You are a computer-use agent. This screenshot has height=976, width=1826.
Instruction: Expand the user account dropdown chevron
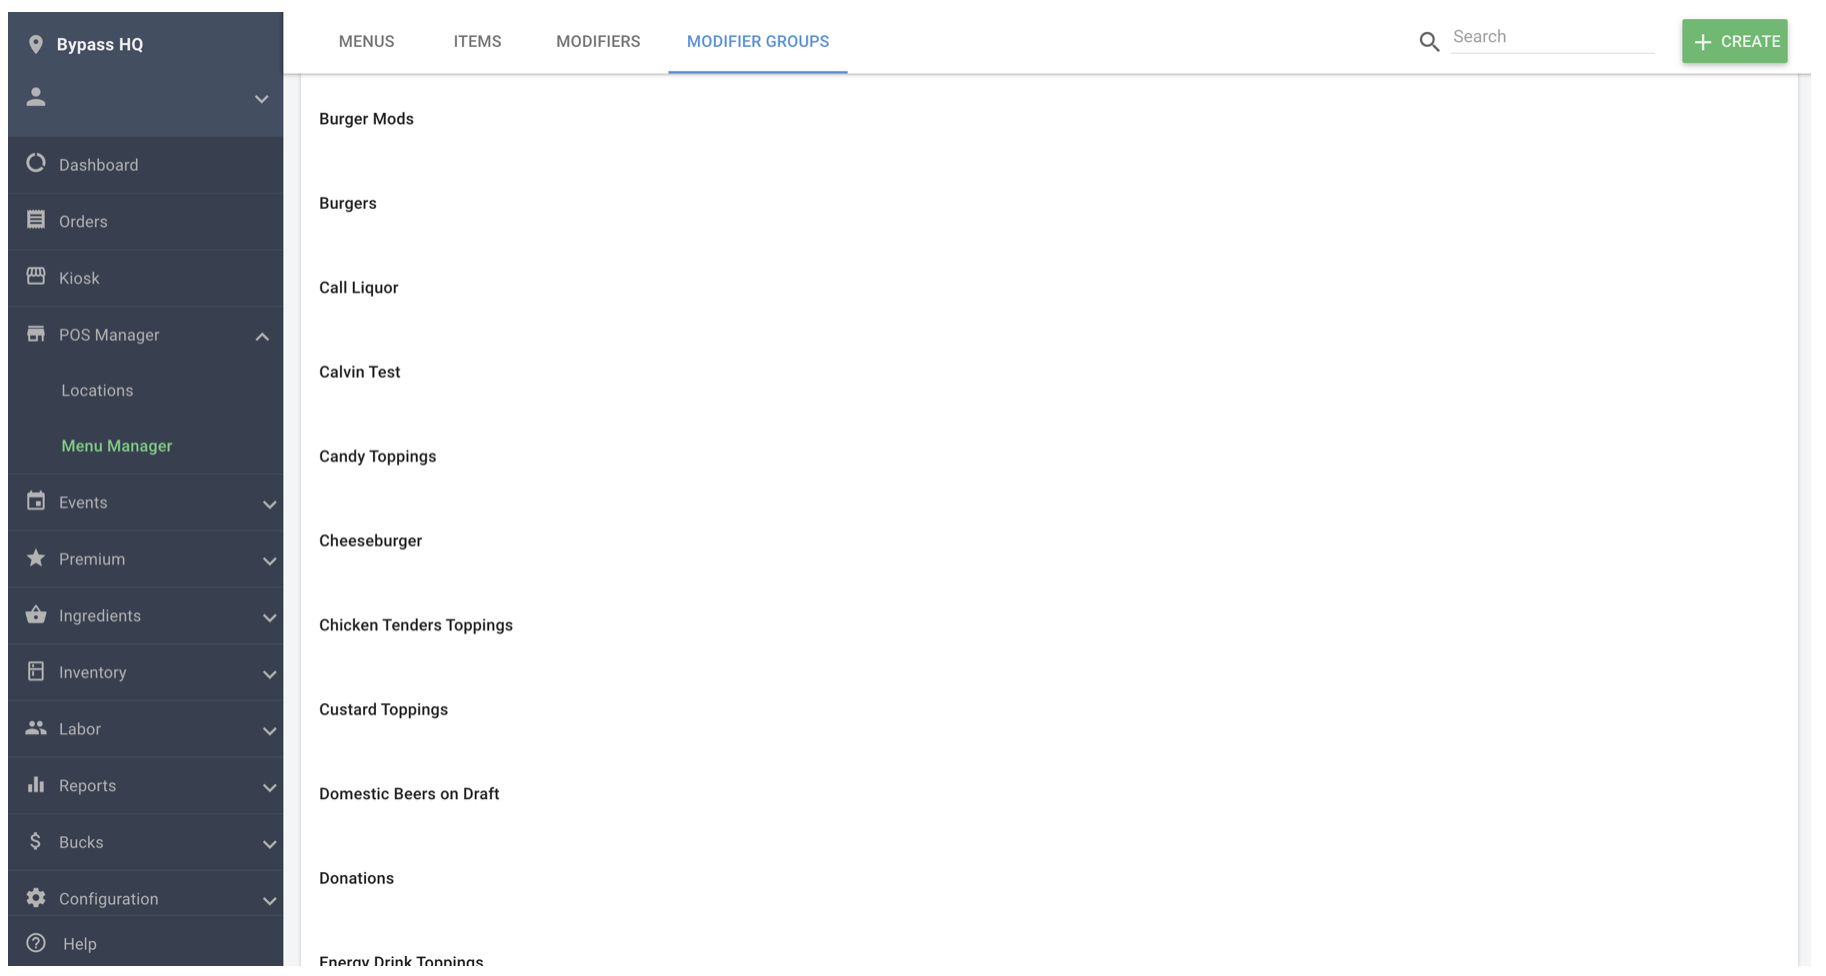click(261, 99)
